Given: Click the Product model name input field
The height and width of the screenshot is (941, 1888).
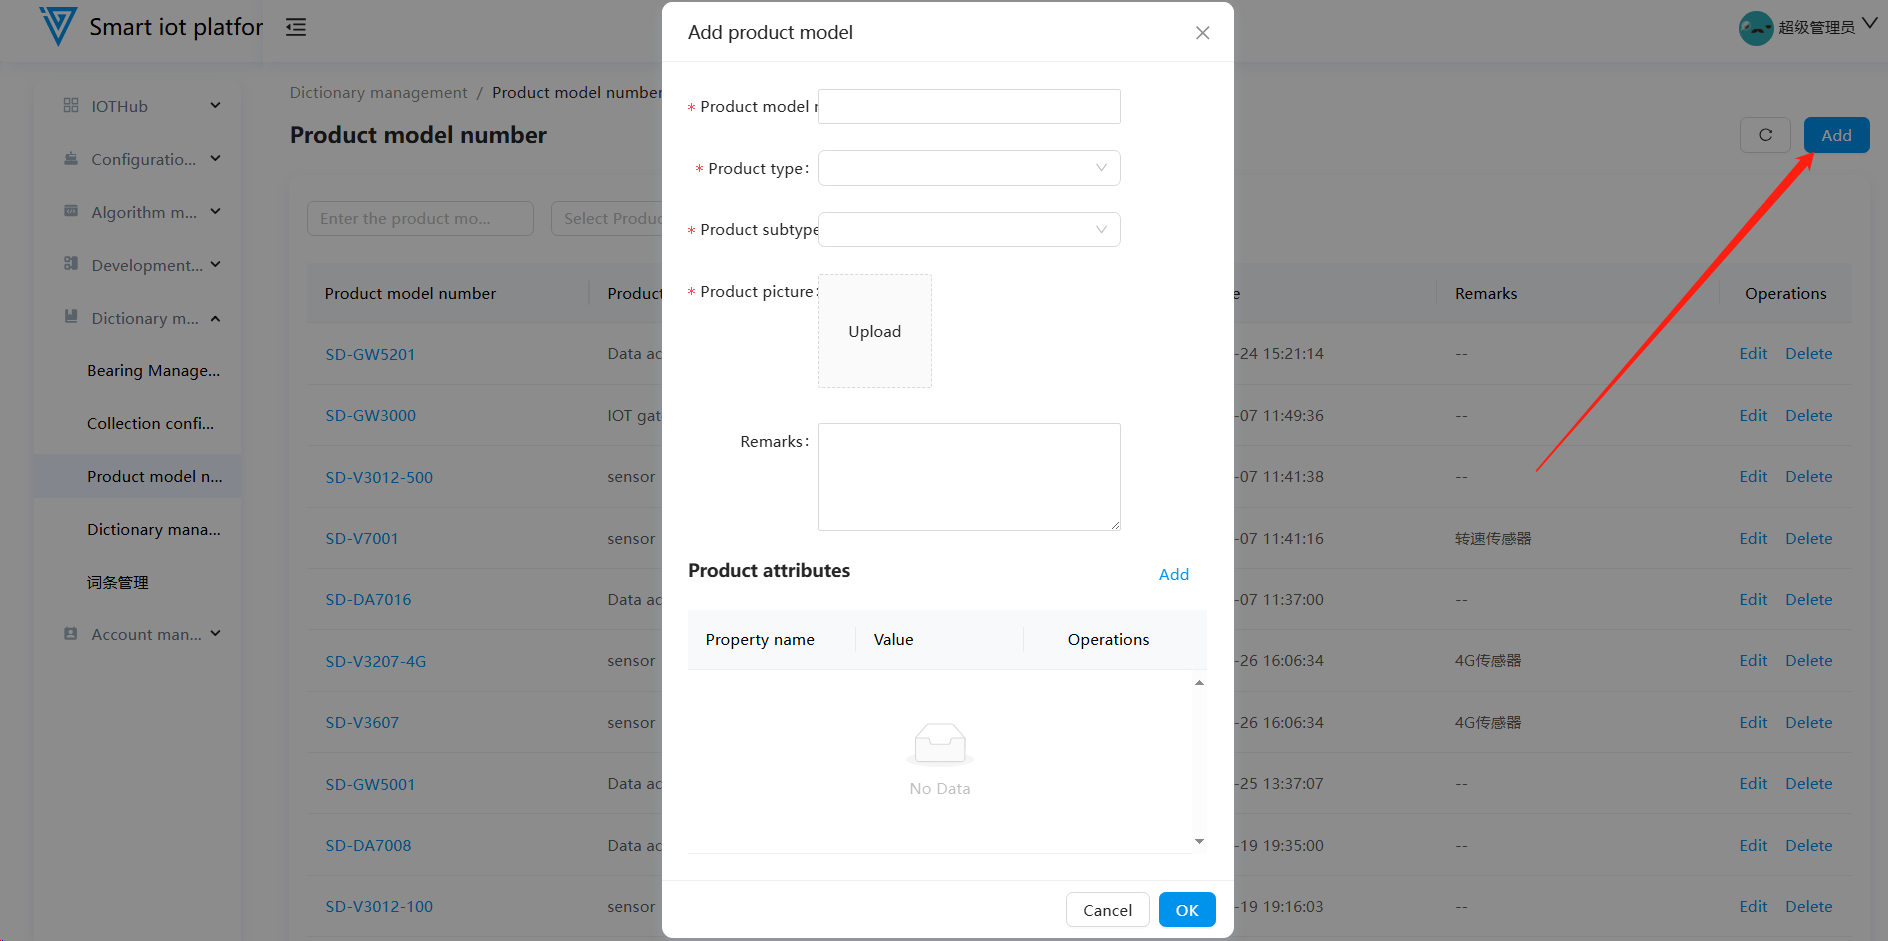Looking at the screenshot, I should point(968,107).
